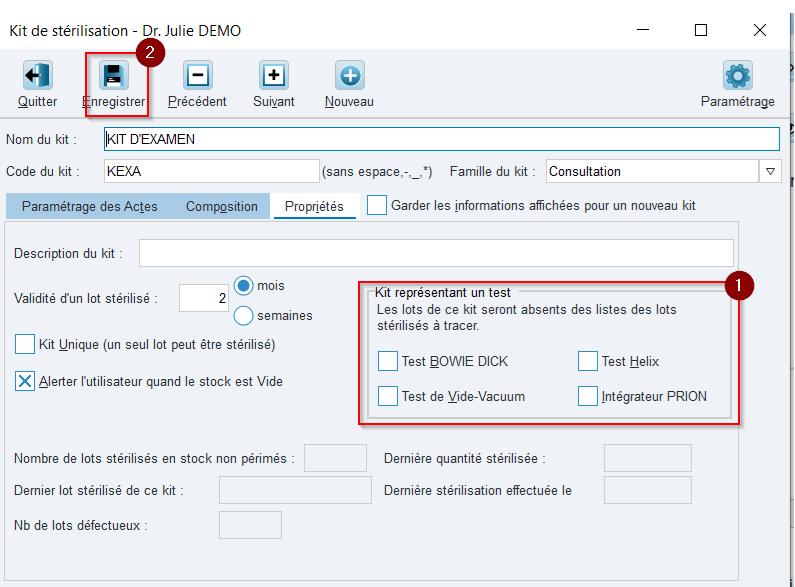The width and height of the screenshot is (795, 587).
Task: Minimize the Kit de stérilisation window
Action: pos(643,30)
